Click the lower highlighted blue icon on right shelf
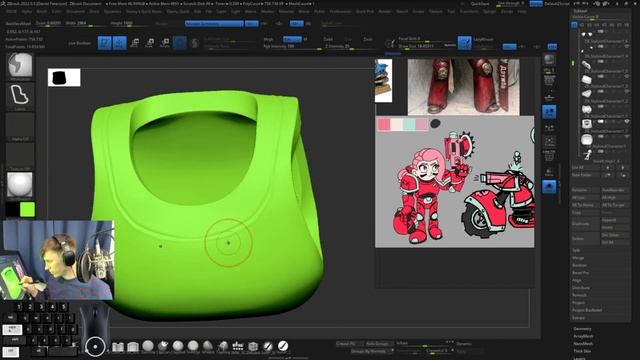The width and height of the screenshot is (640, 360). click(549, 187)
